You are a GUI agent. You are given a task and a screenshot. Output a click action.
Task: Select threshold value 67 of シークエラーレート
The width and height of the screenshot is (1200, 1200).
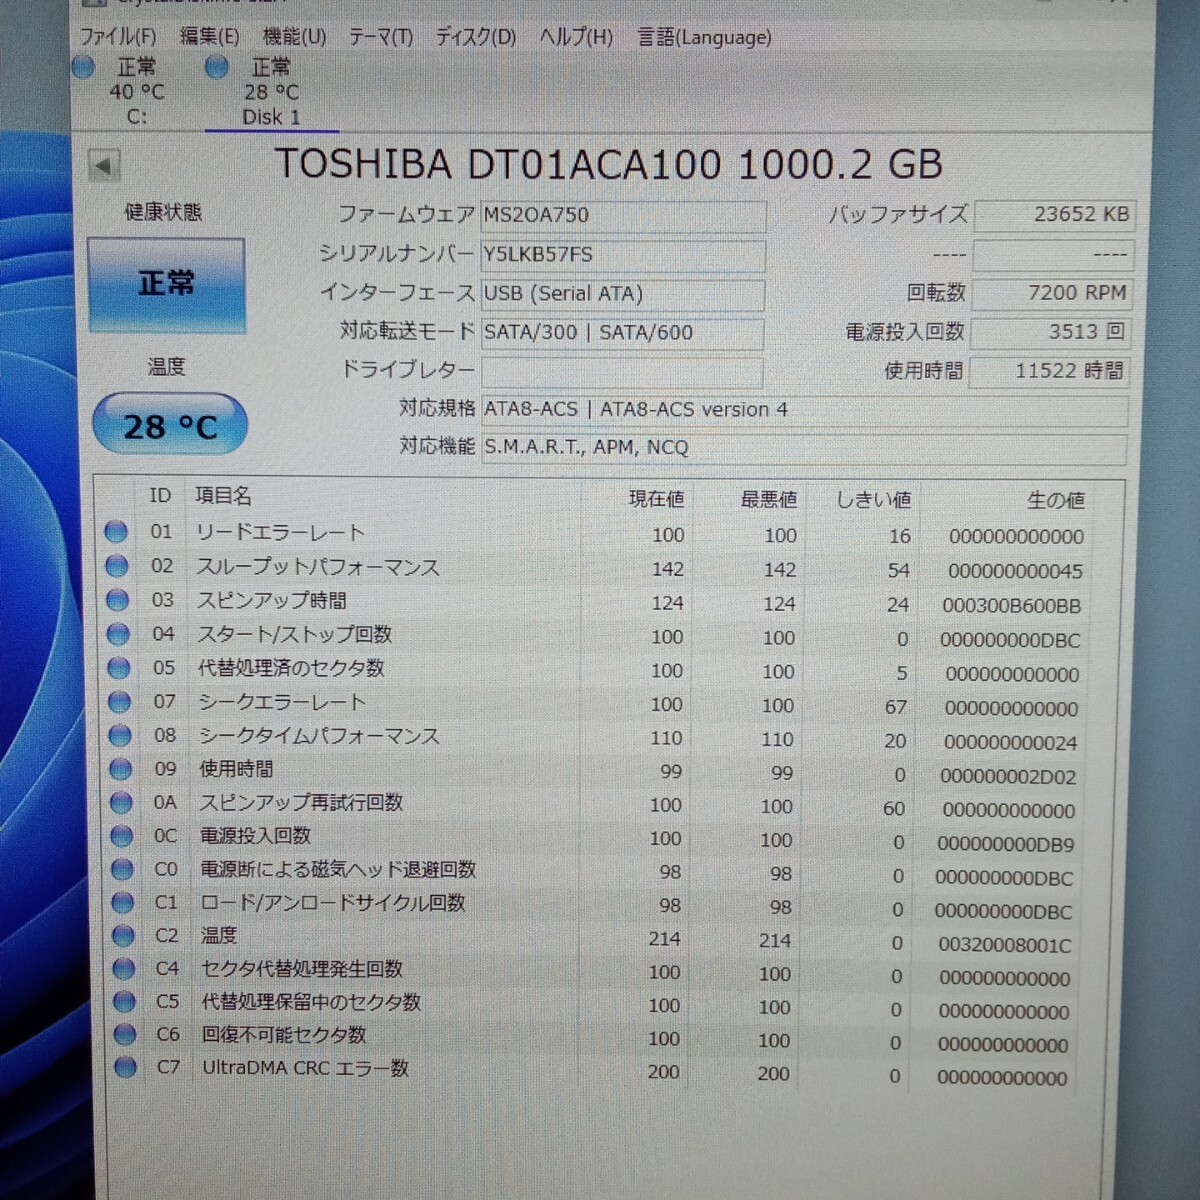[x=896, y=708]
